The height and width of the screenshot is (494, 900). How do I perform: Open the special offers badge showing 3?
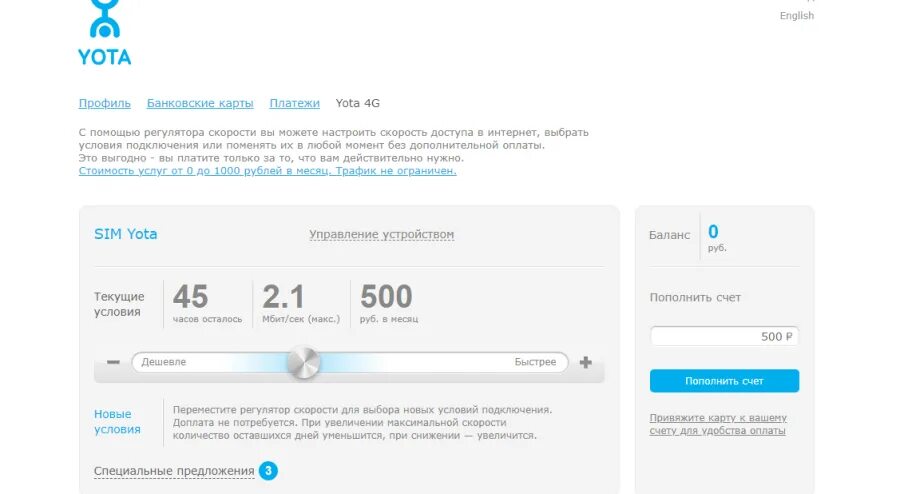(x=268, y=471)
